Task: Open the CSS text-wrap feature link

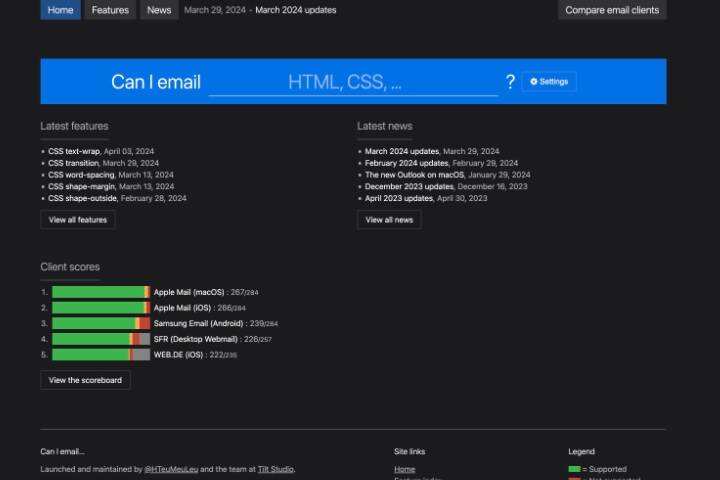Action: coord(74,152)
